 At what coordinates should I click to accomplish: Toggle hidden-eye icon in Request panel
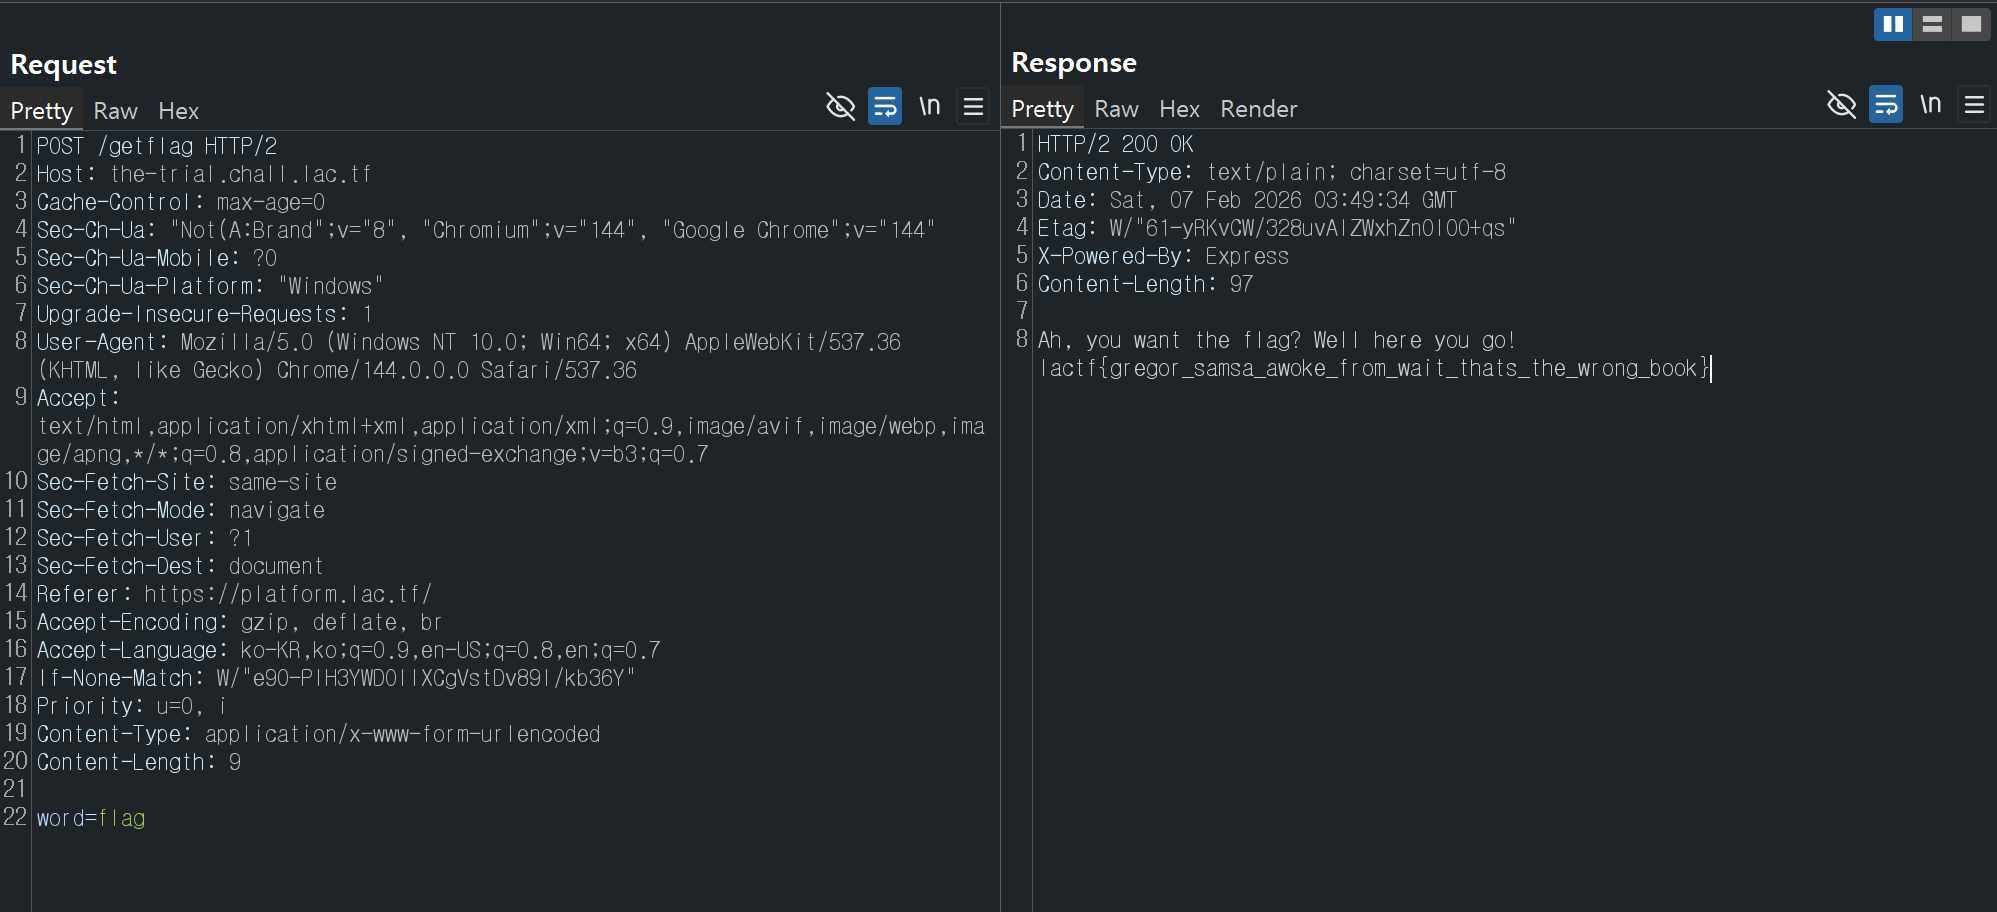click(840, 106)
